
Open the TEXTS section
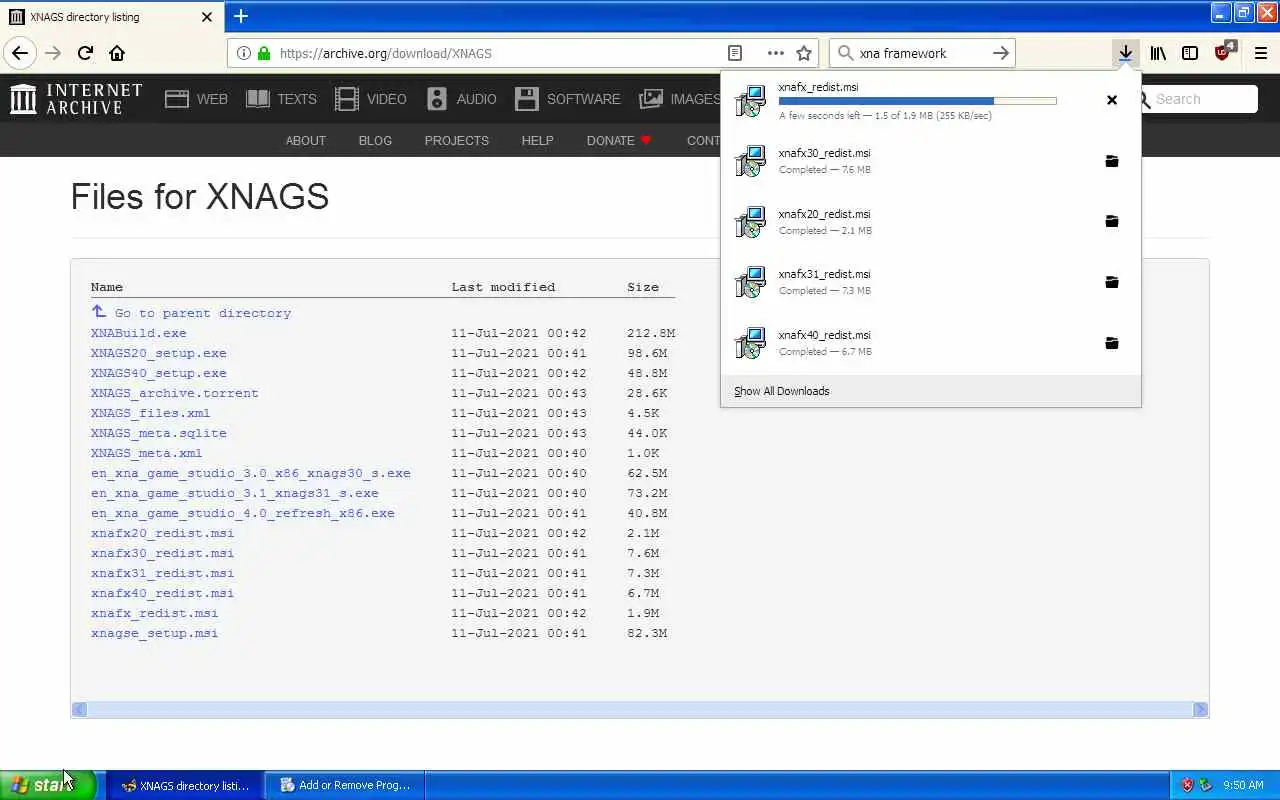click(281, 99)
